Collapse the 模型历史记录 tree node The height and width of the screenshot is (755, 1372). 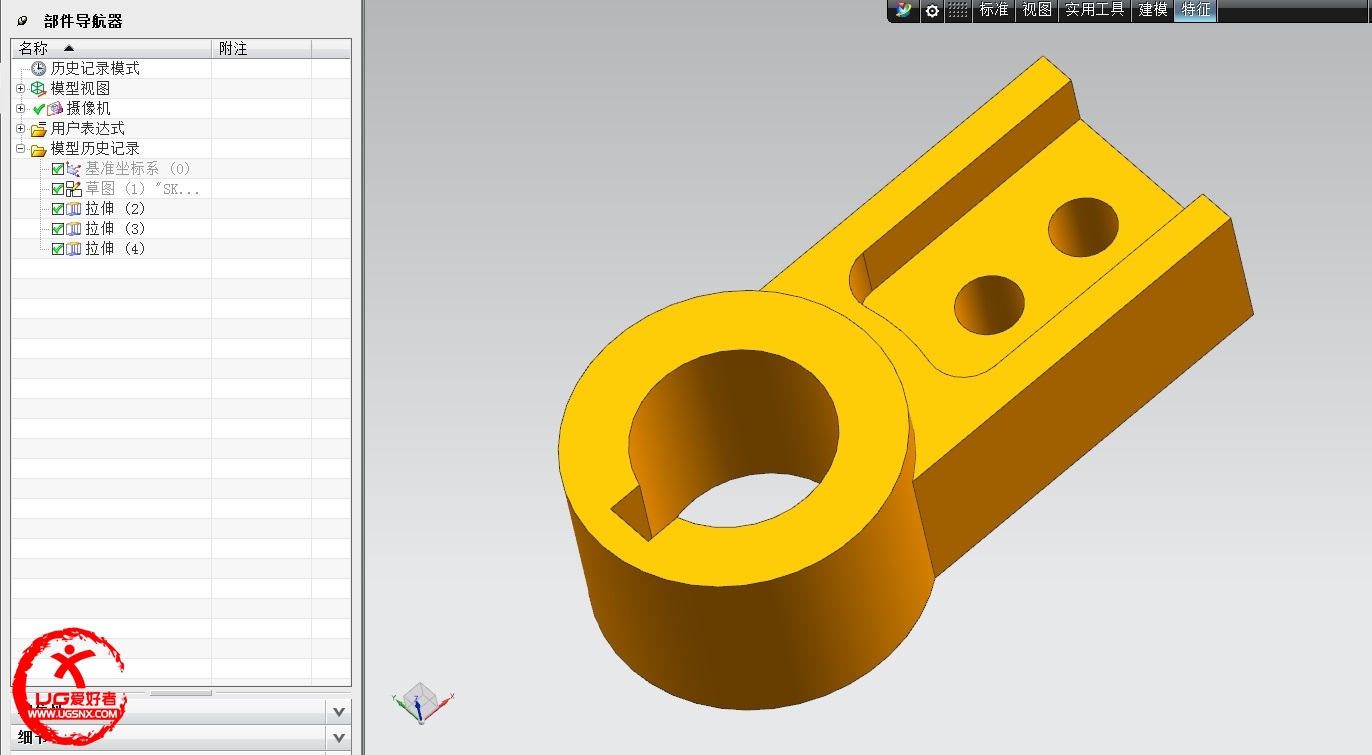(x=20, y=148)
